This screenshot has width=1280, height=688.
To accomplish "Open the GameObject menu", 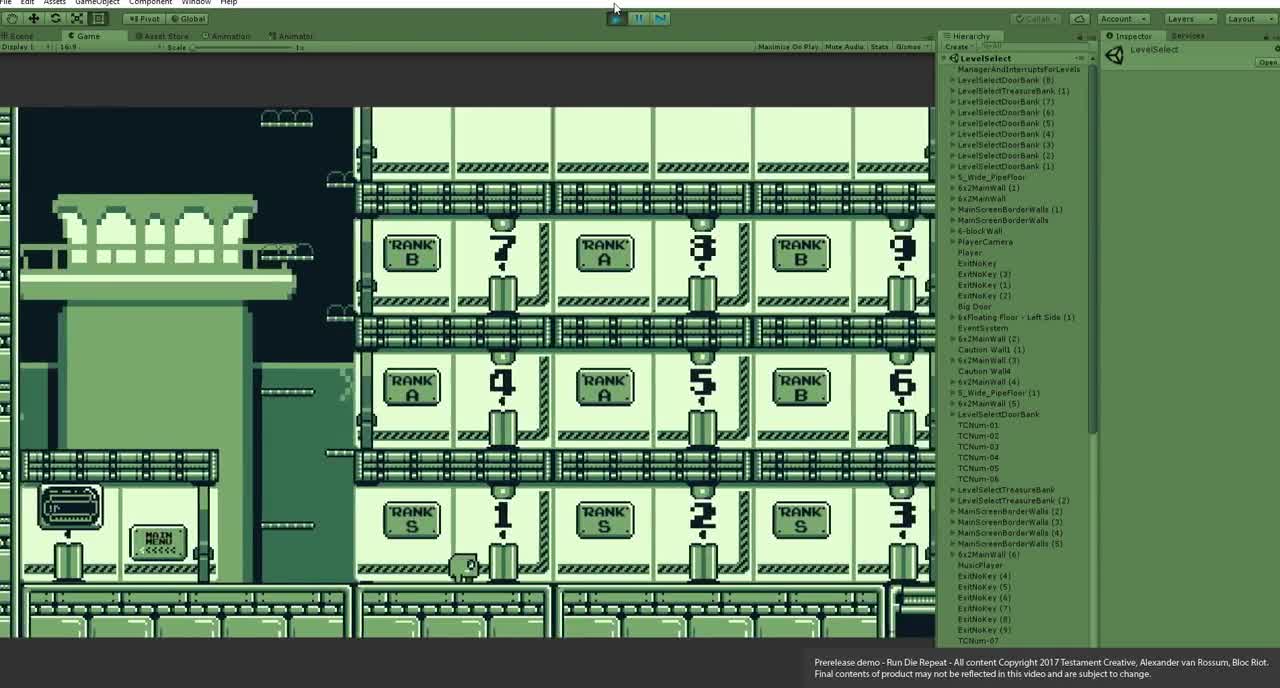I will (x=97, y=3).
